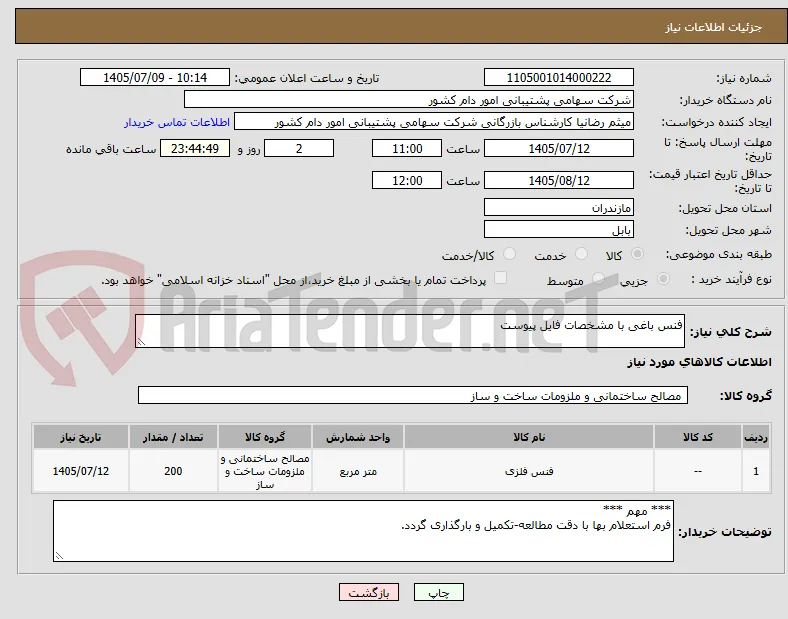Click the گروه کالا column header in table

pos(265,437)
